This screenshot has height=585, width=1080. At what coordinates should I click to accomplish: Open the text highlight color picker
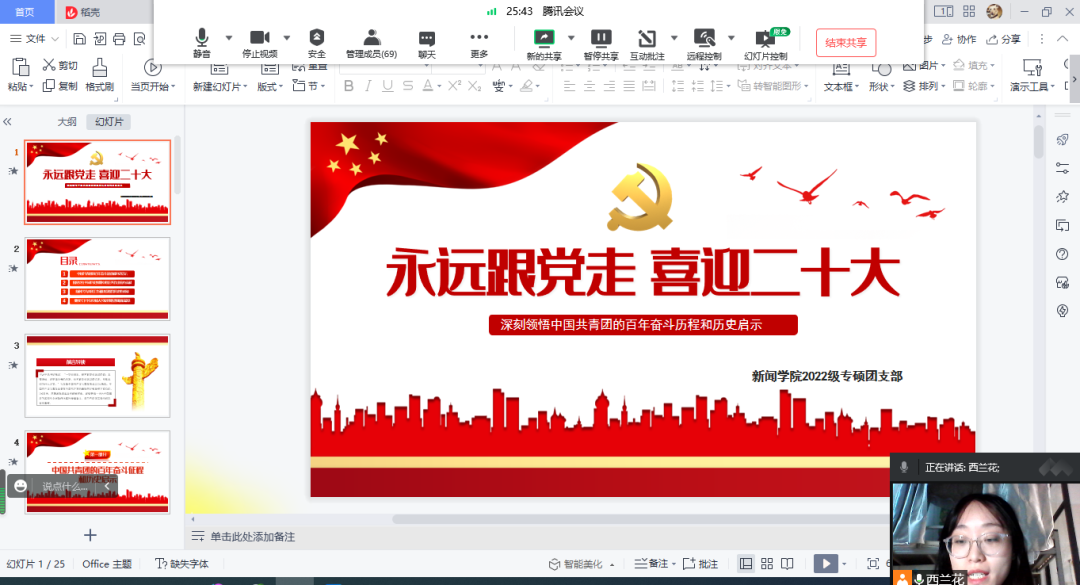529,86
